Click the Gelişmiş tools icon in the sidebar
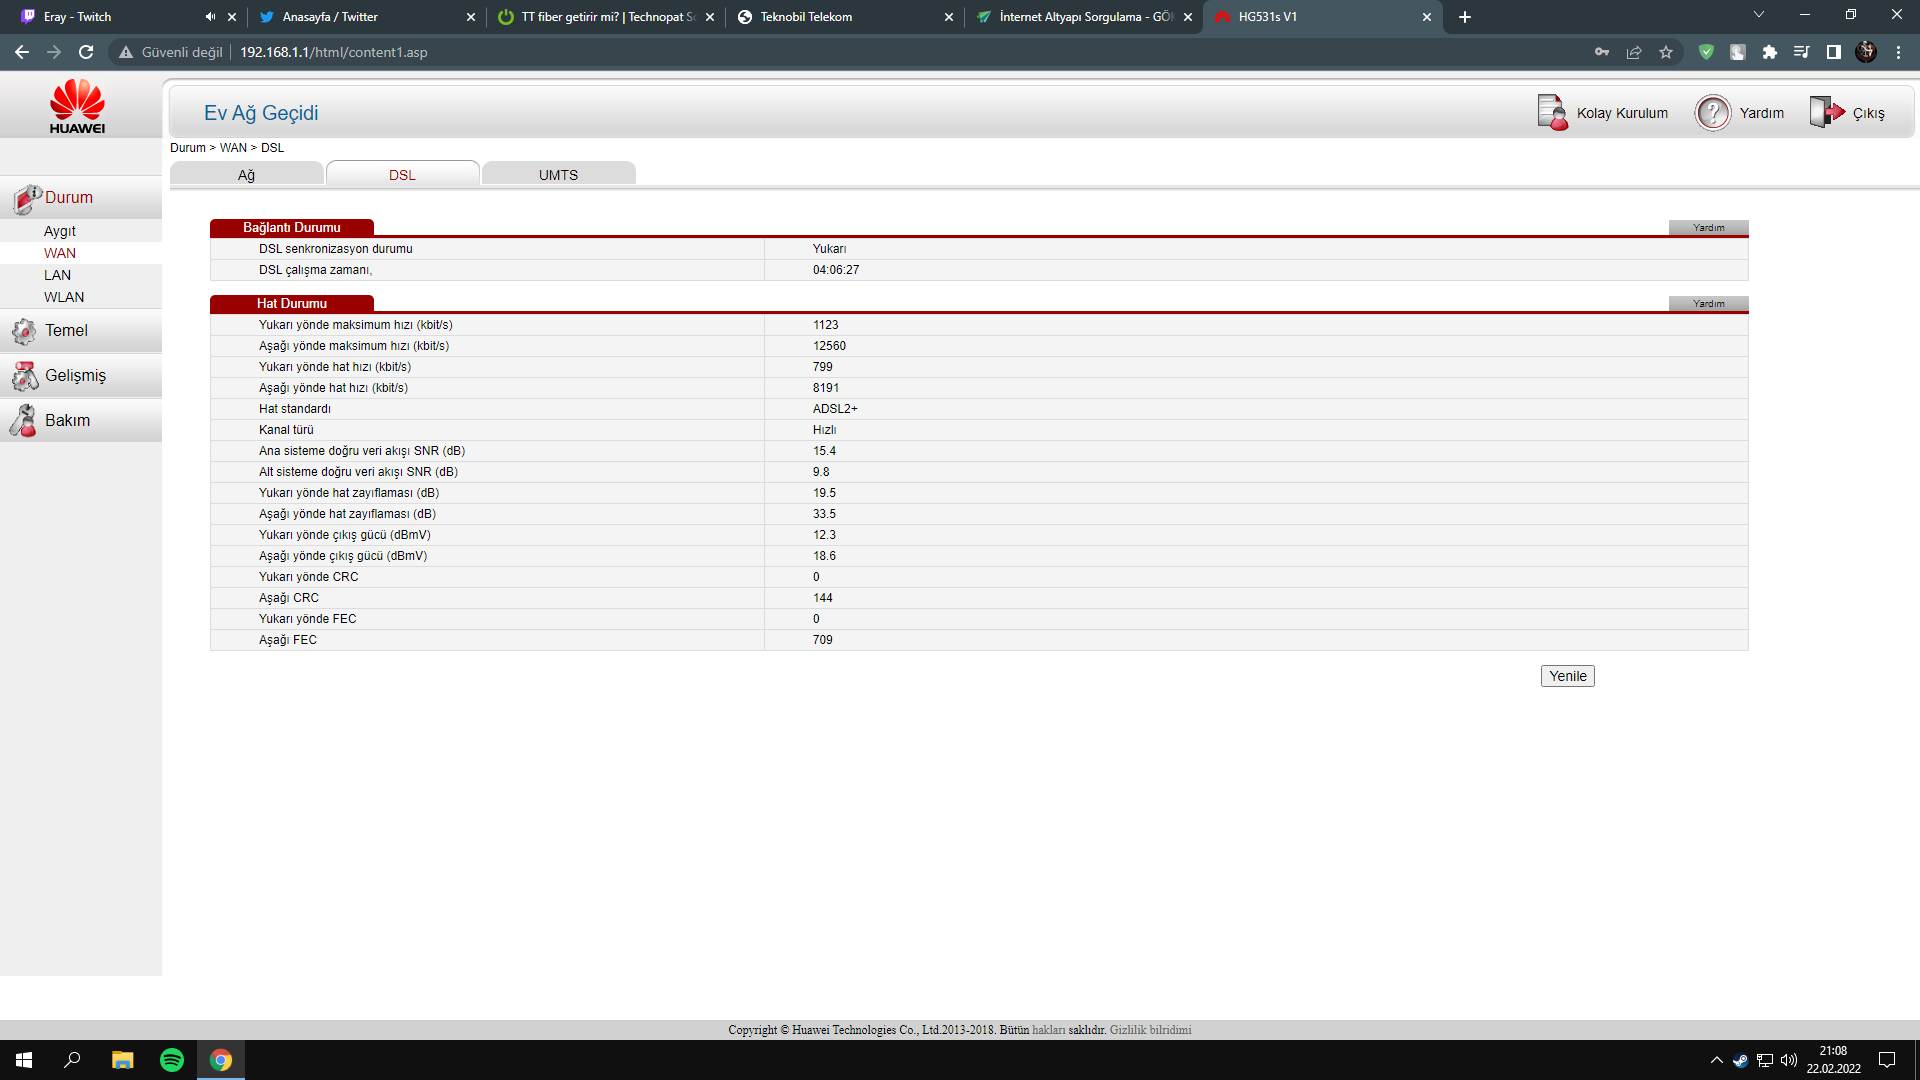This screenshot has width=1920, height=1080. tap(24, 376)
